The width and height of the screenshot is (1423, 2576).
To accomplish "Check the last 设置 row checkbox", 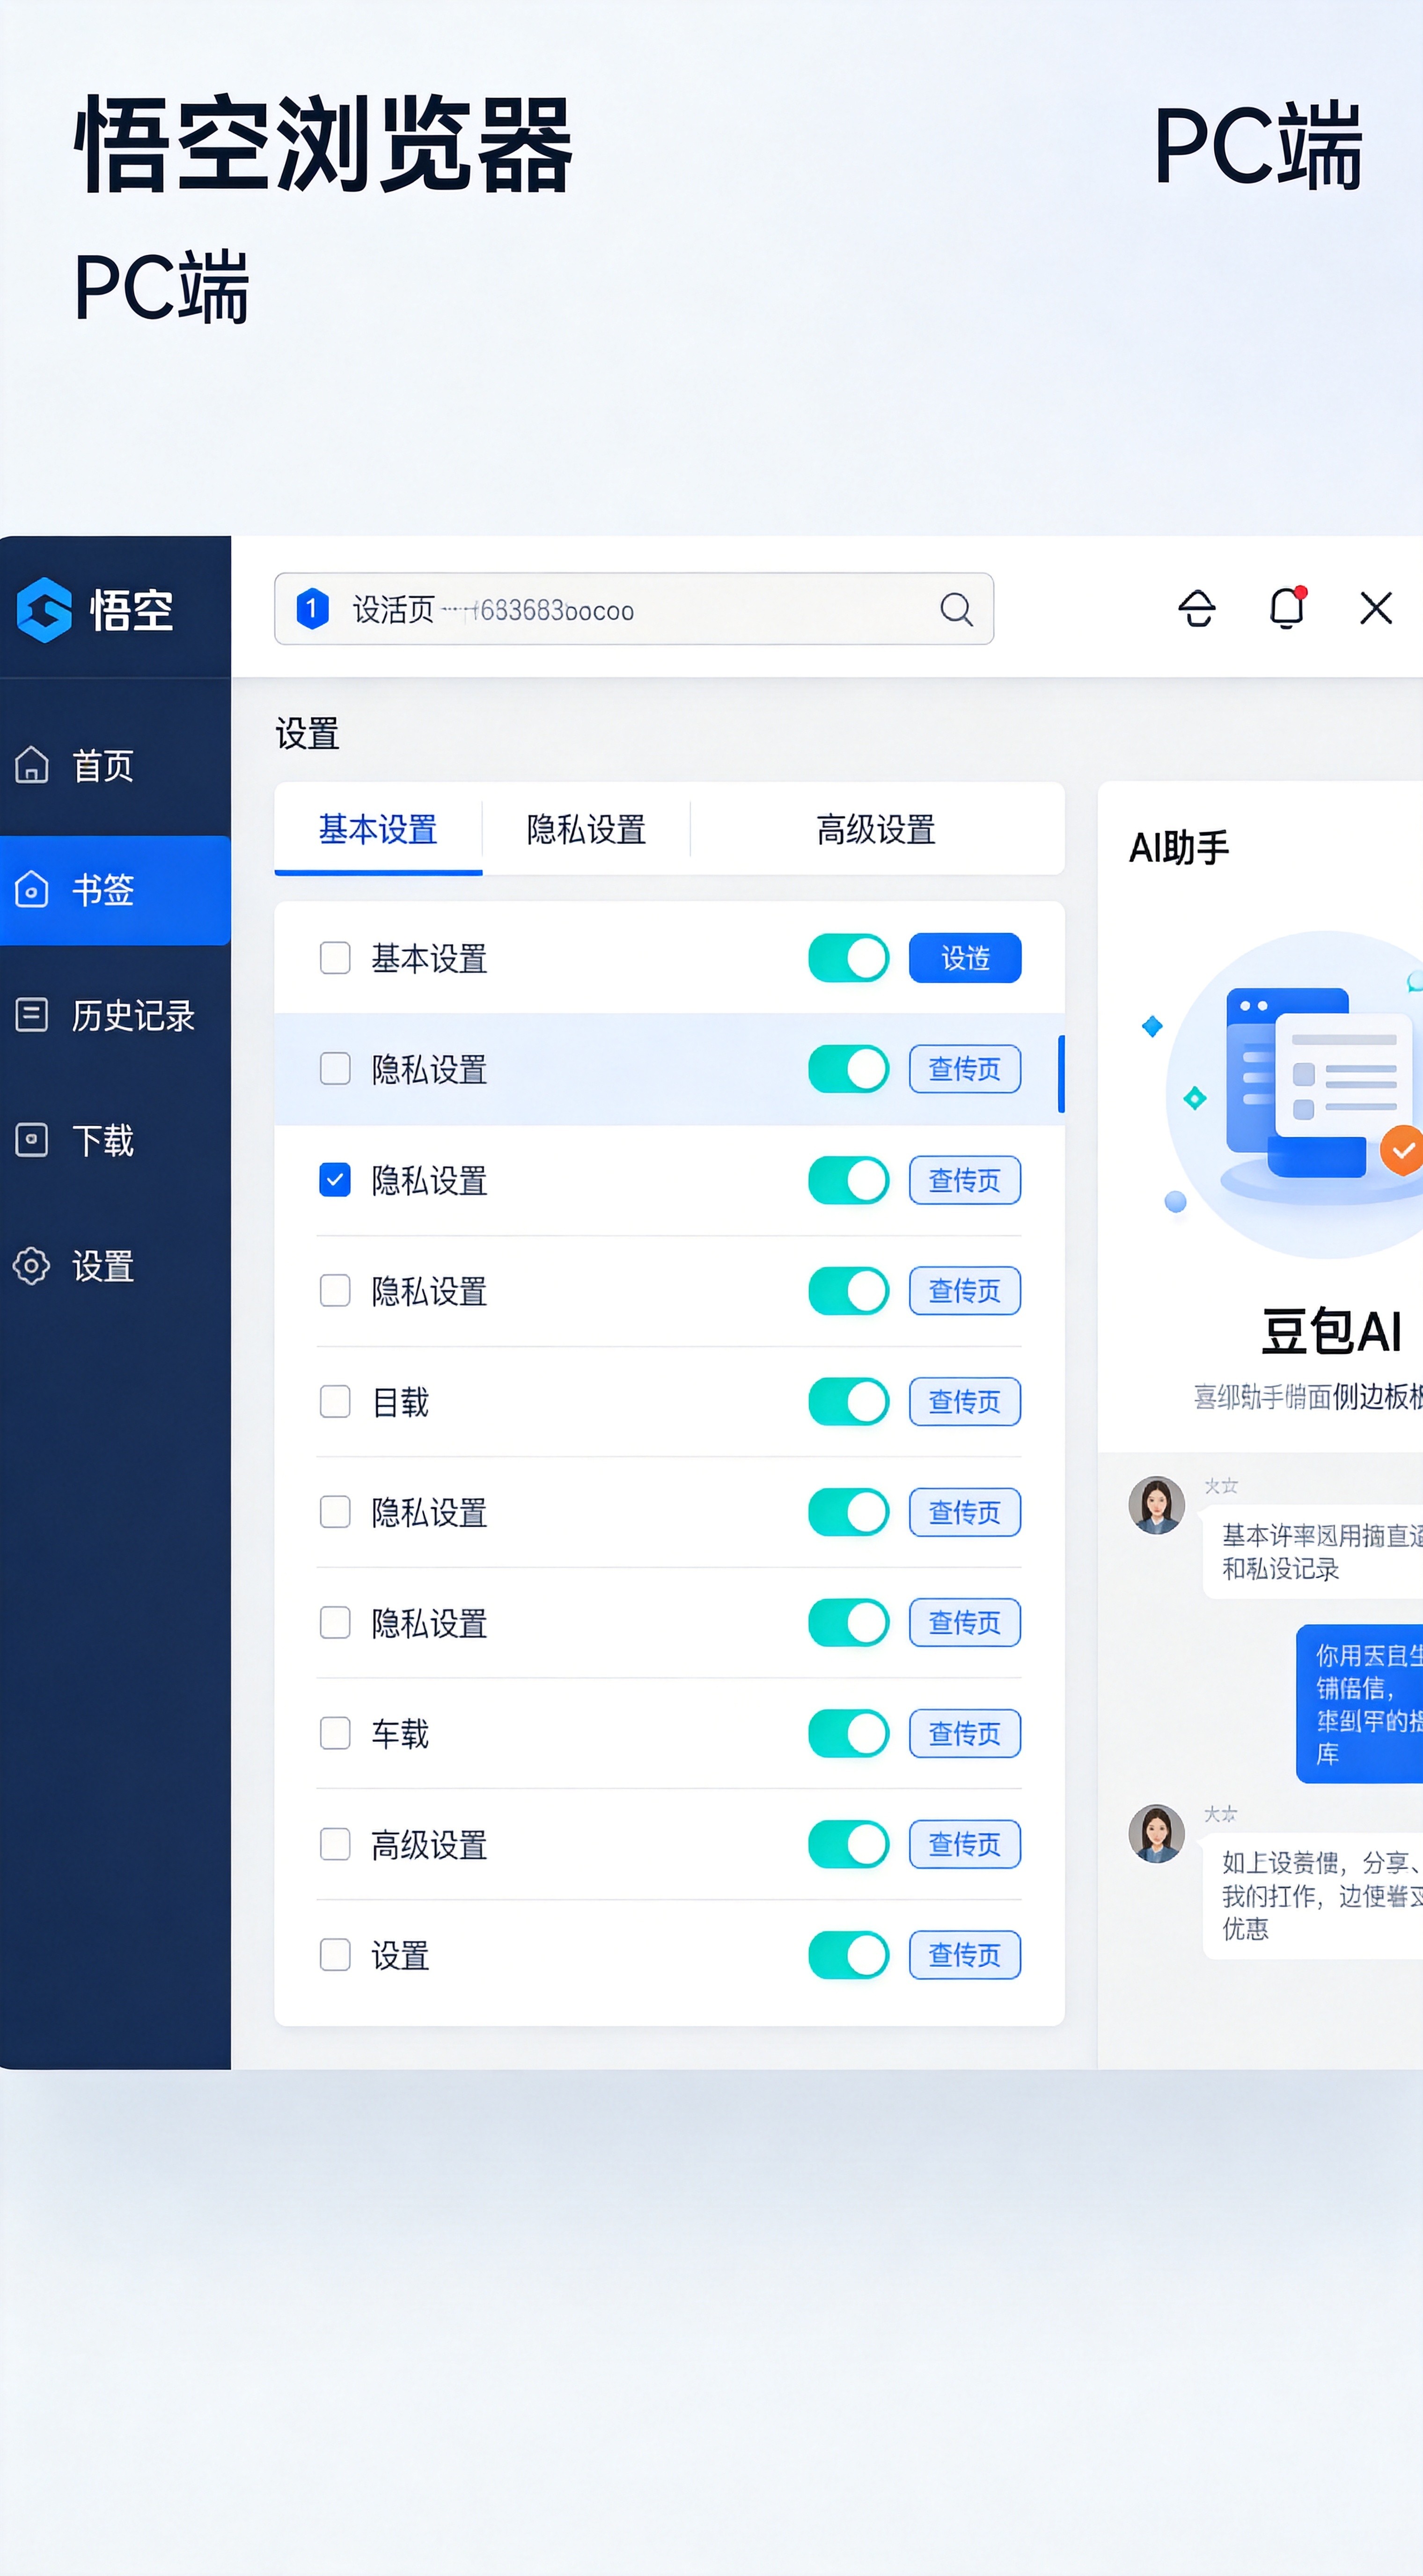I will coord(335,1955).
